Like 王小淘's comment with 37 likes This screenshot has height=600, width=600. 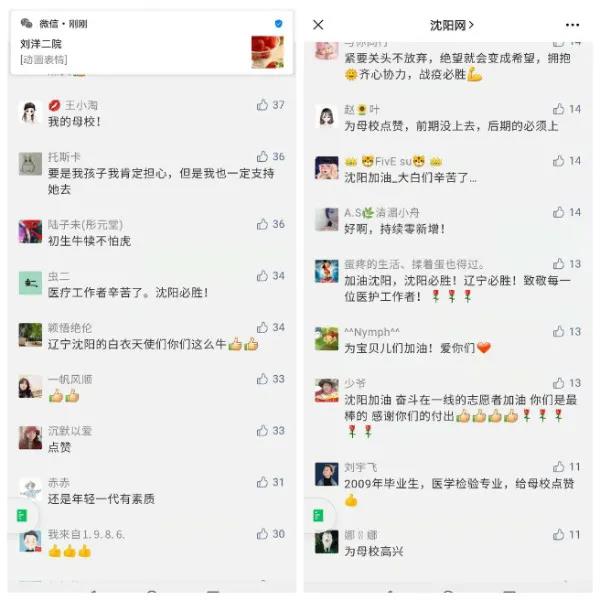(x=262, y=104)
